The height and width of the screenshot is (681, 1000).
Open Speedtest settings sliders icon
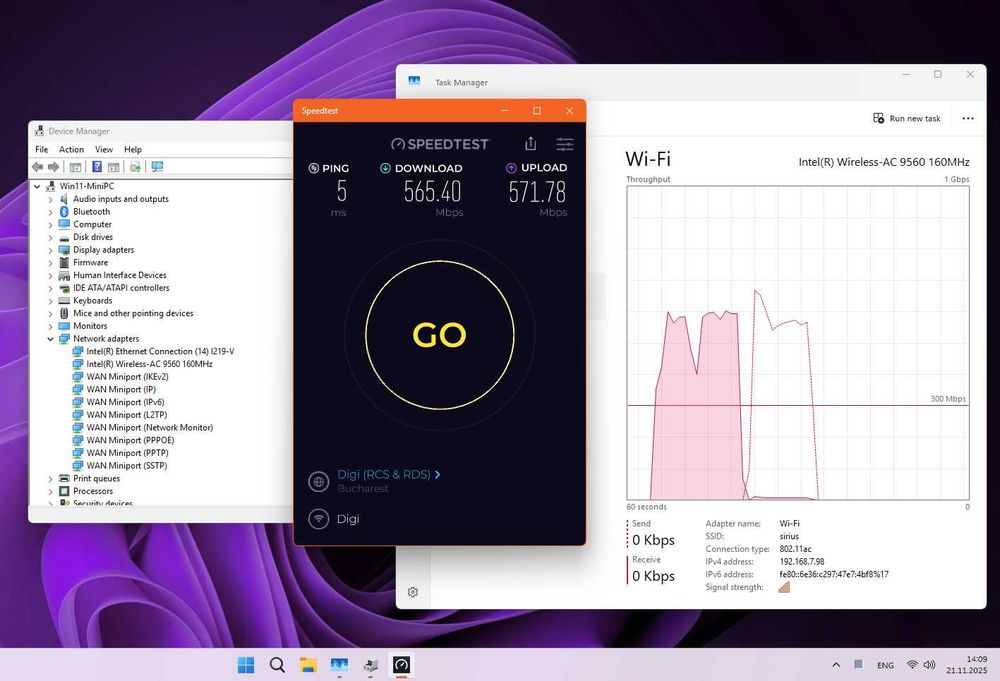(564, 144)
